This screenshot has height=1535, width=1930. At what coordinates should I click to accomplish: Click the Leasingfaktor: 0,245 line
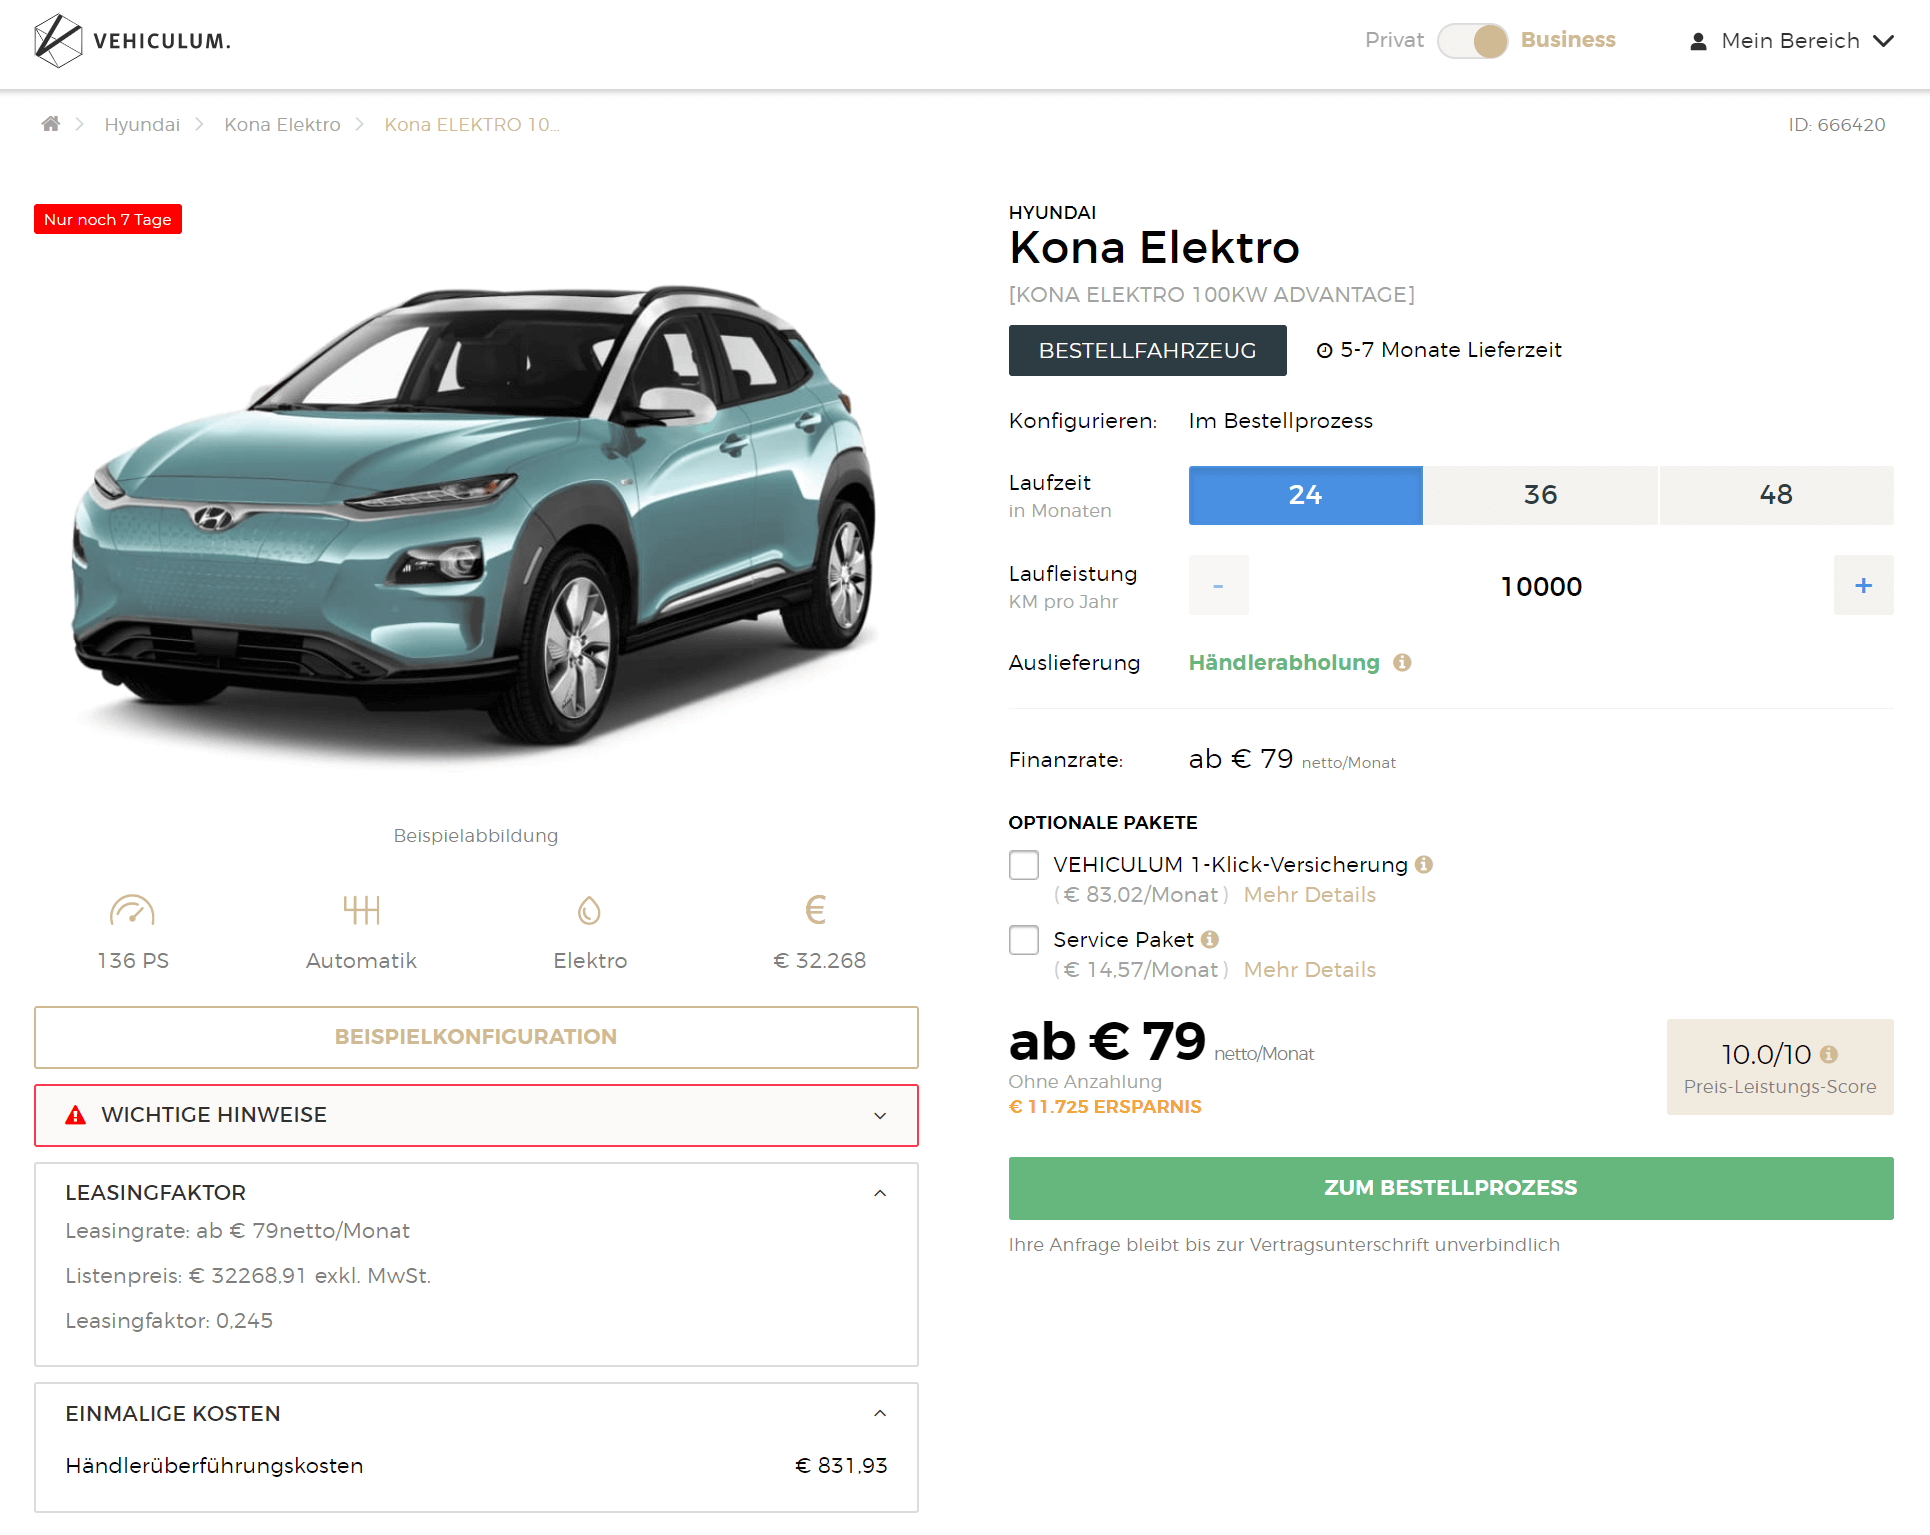[x=169, y=1320]
